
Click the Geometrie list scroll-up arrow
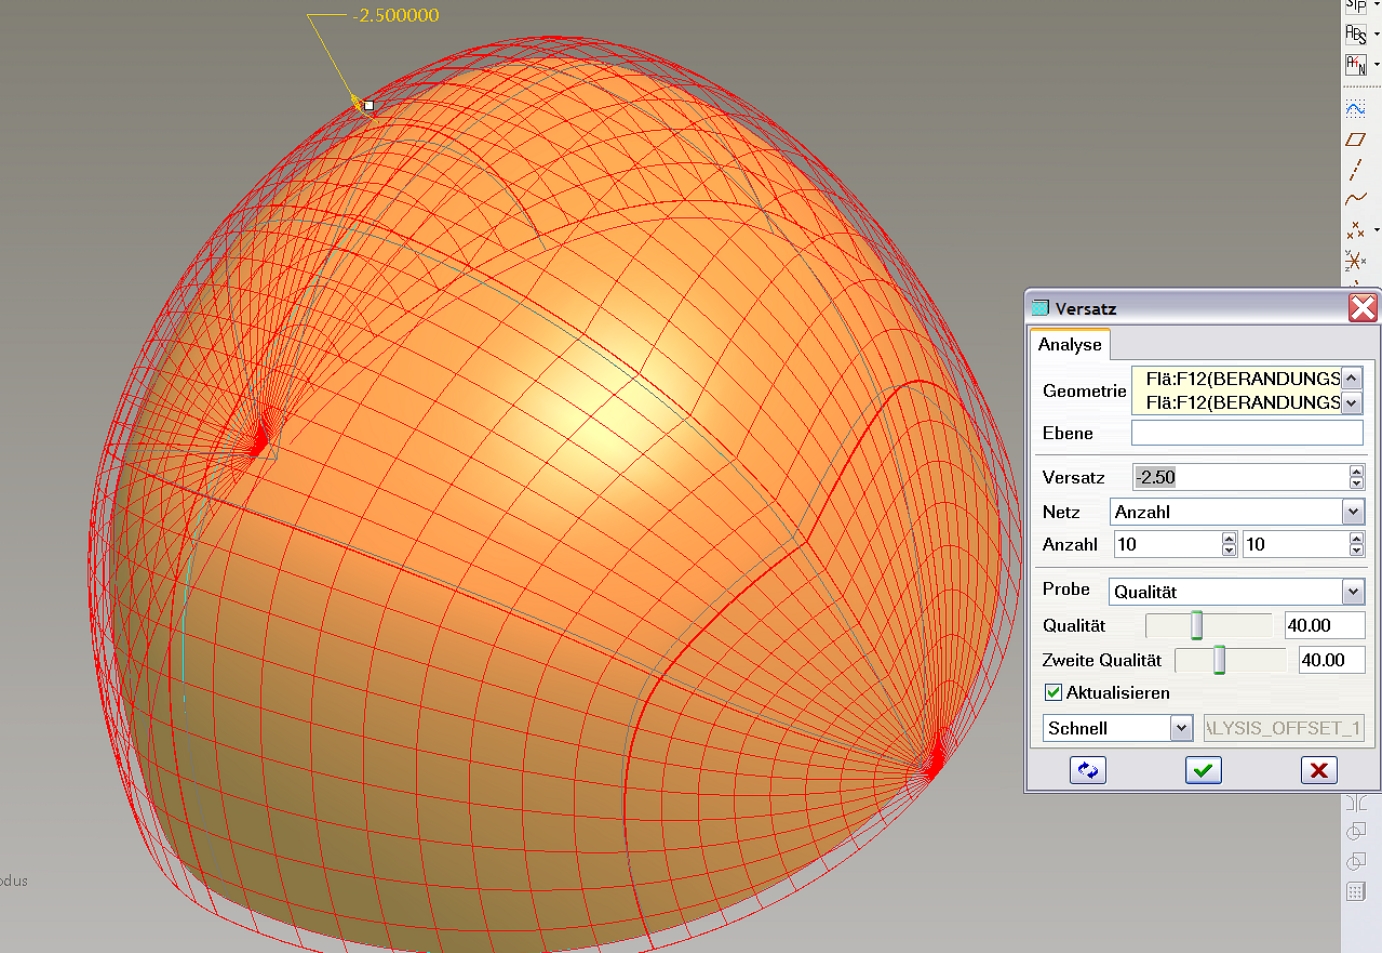tap(1352, 378)
